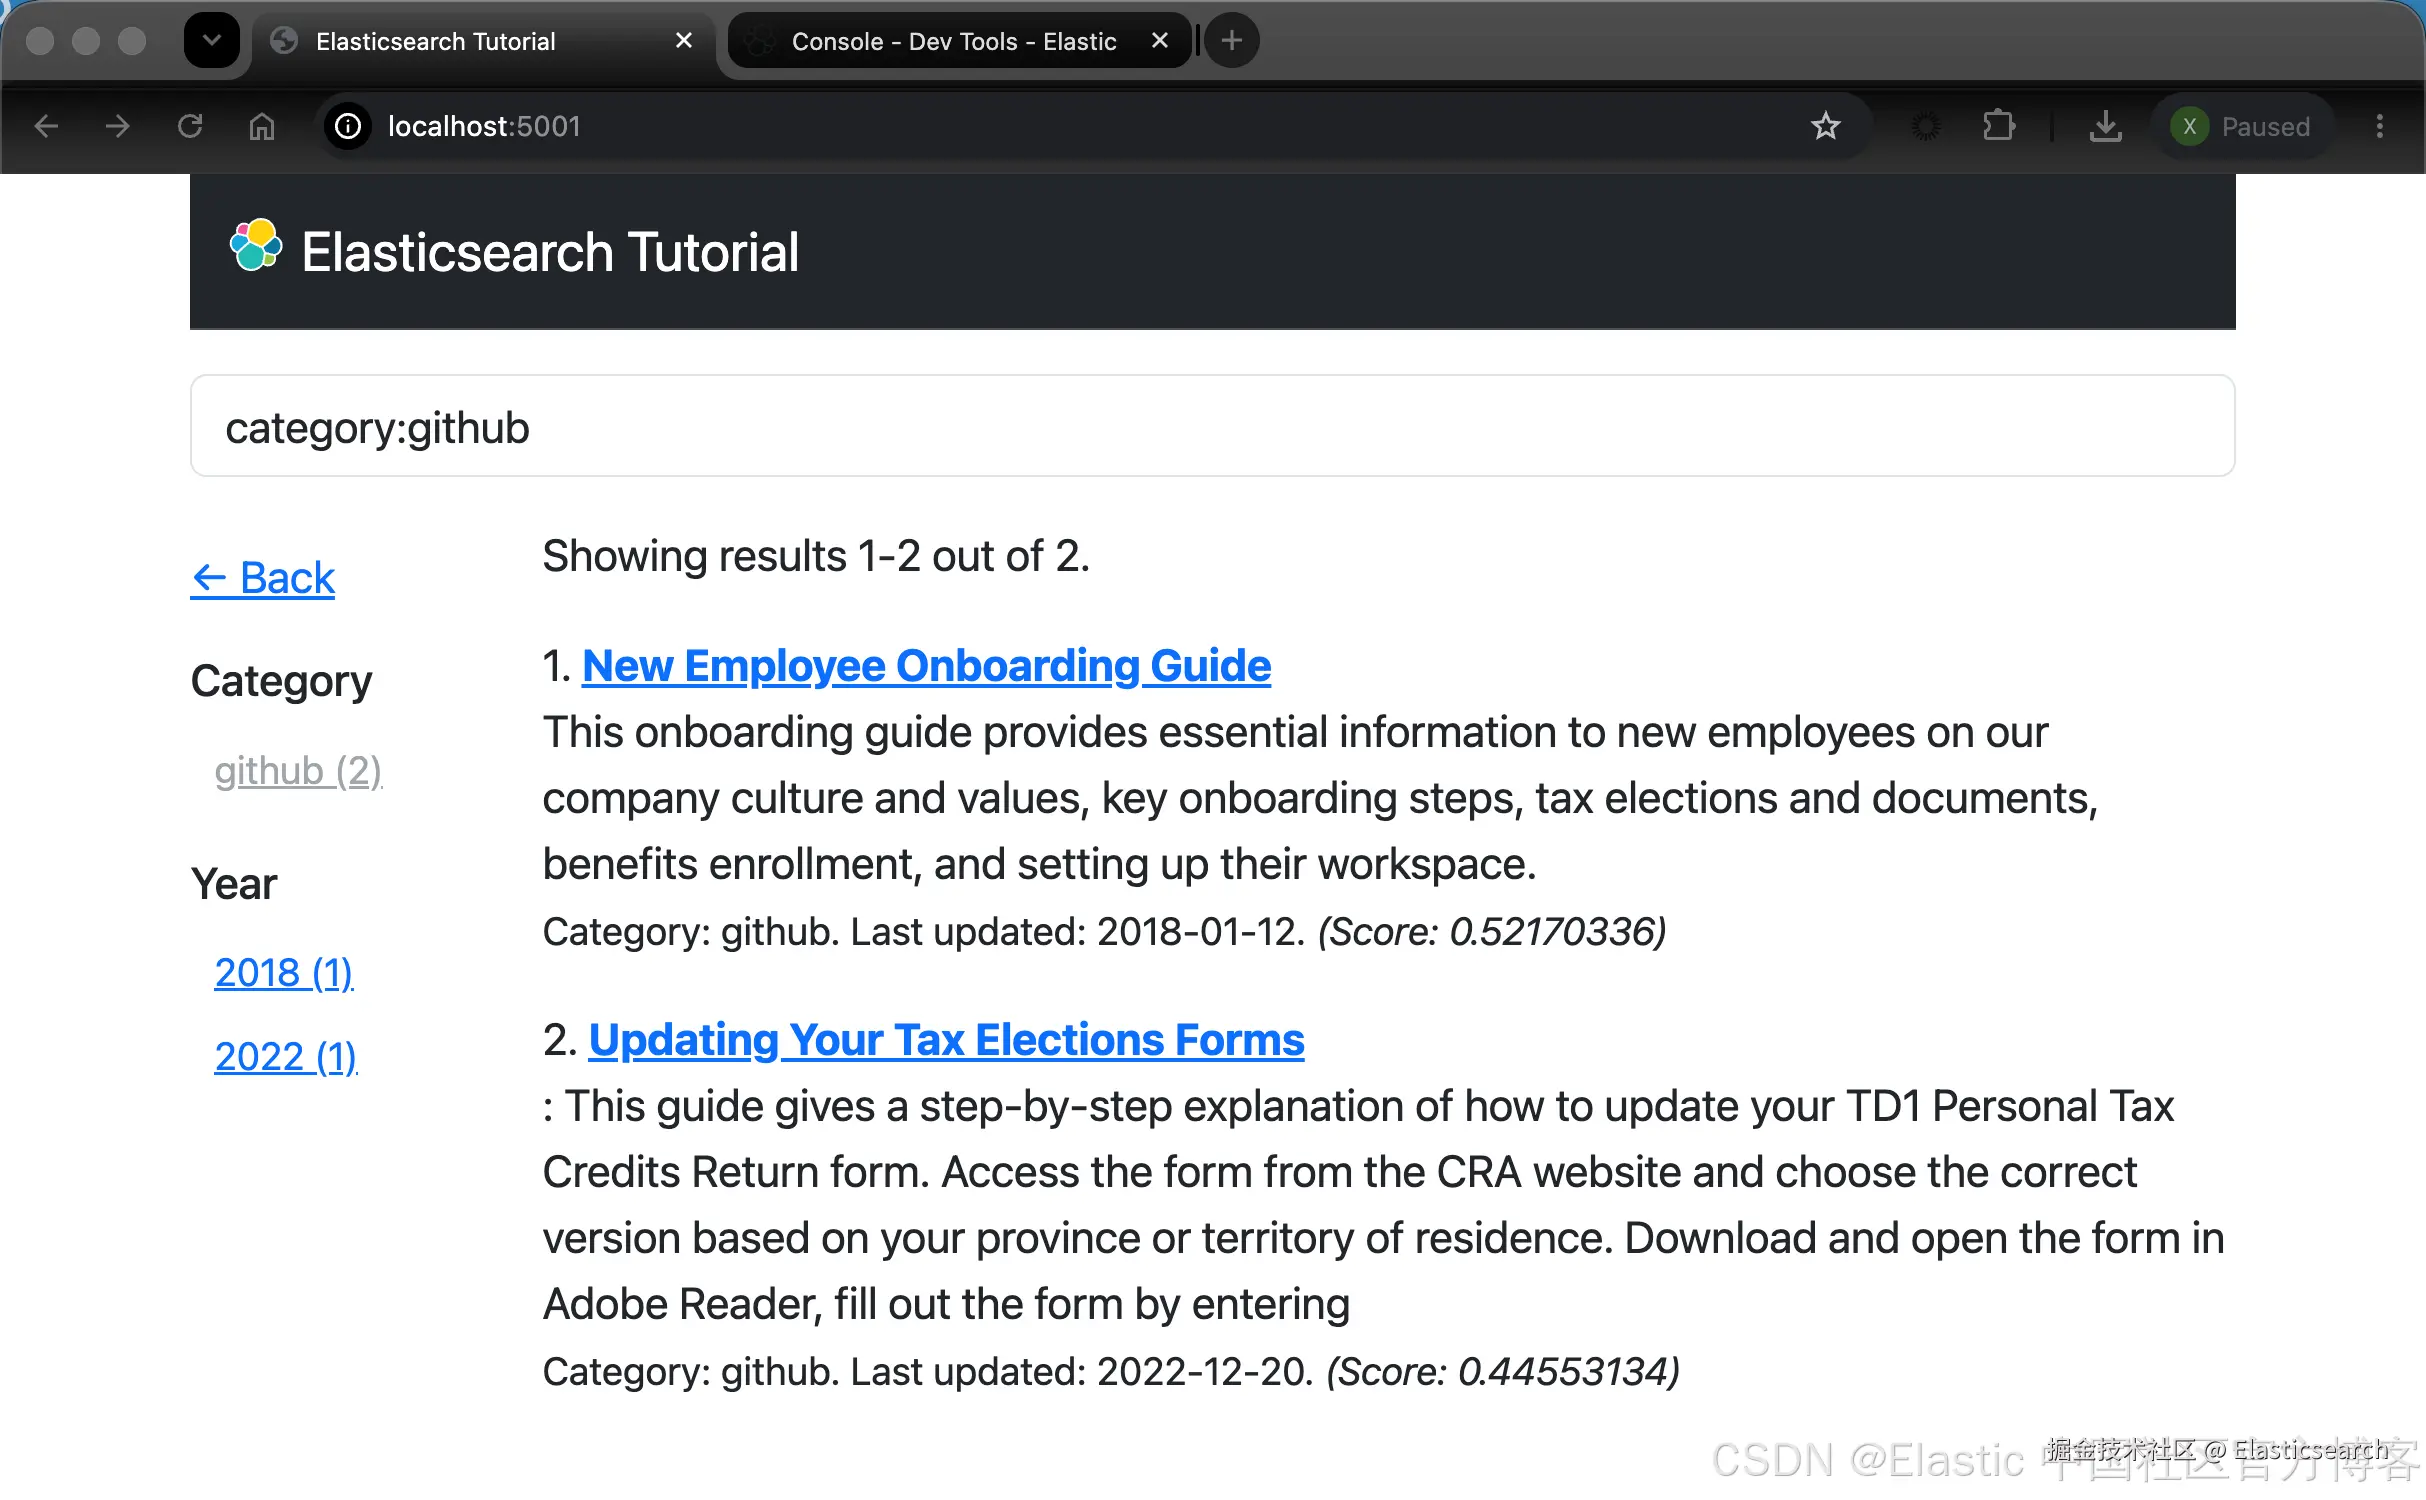Viewport: 2426px width, 1500px height.
Task: Open the browser three-dot menu
Action: [x=2380, y=126]
